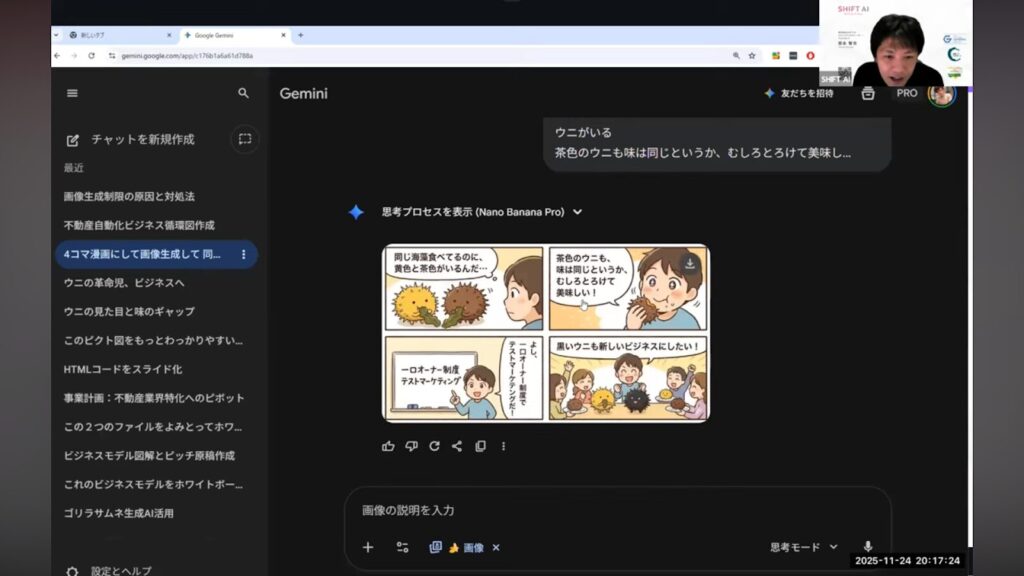
Task: Copy the response with copy icon
Action: [x=480, y=446]
